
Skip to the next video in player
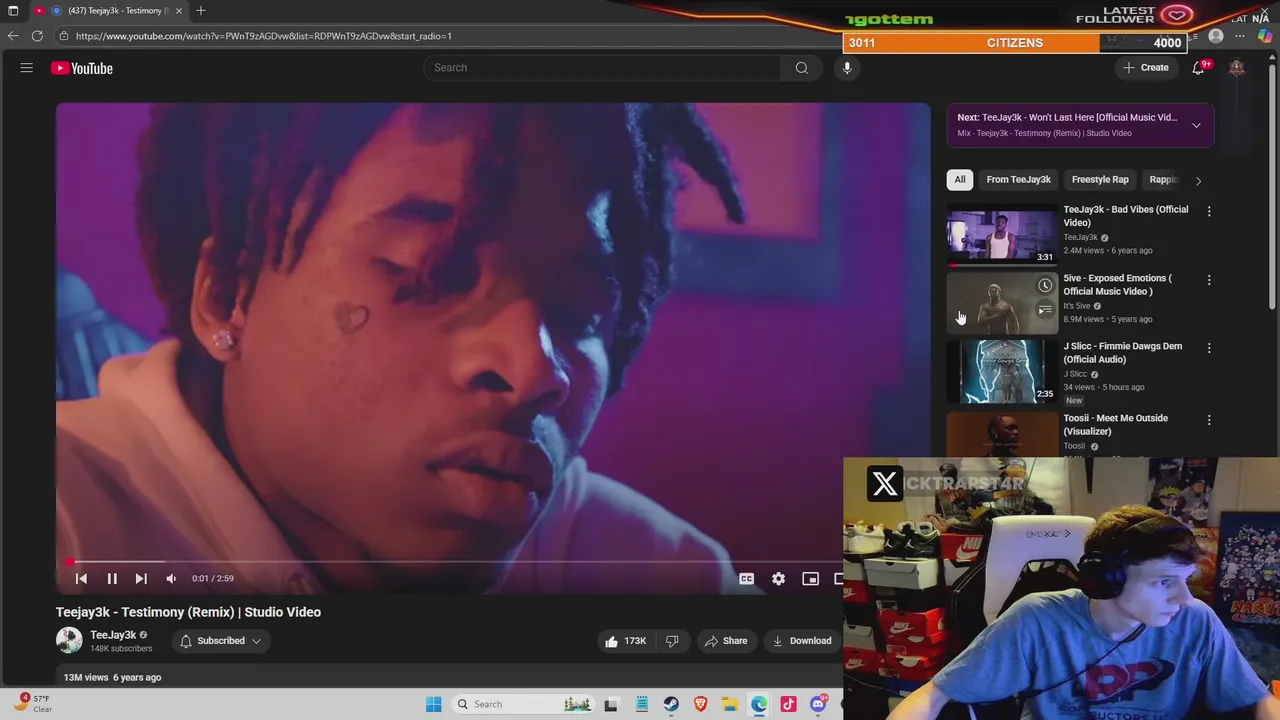click(141, 578)
